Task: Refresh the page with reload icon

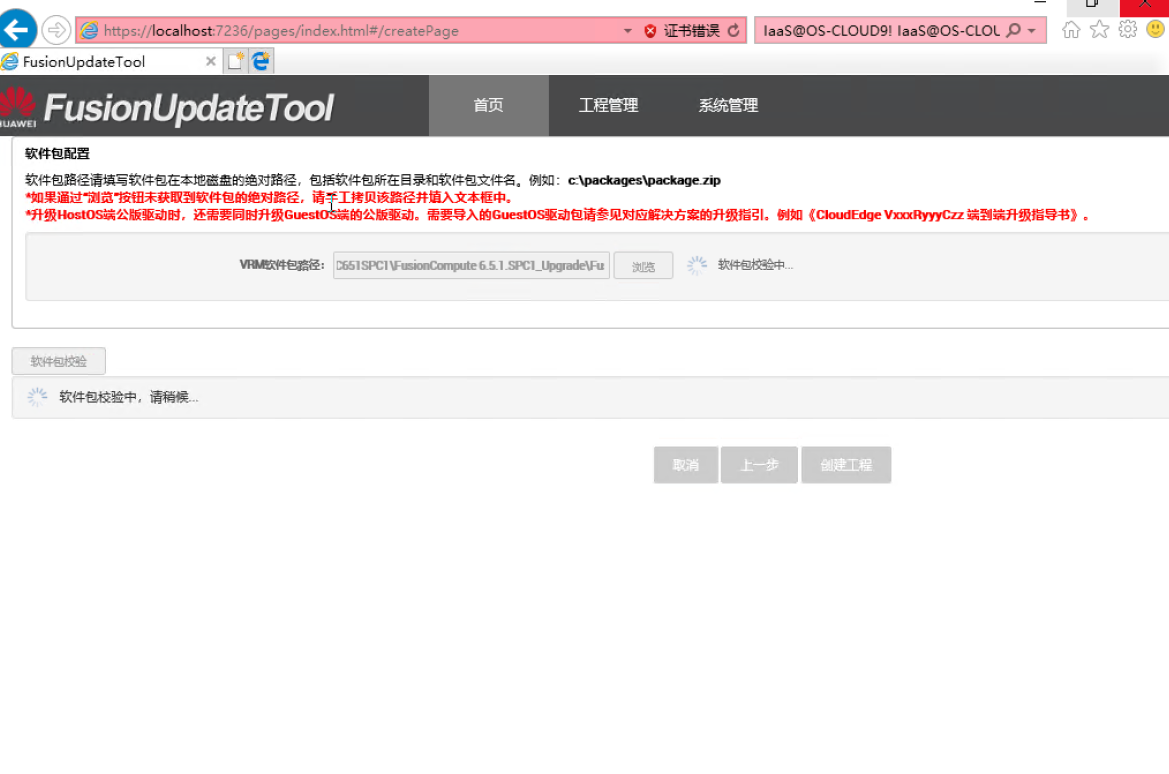Action: (x=734, y=31)
